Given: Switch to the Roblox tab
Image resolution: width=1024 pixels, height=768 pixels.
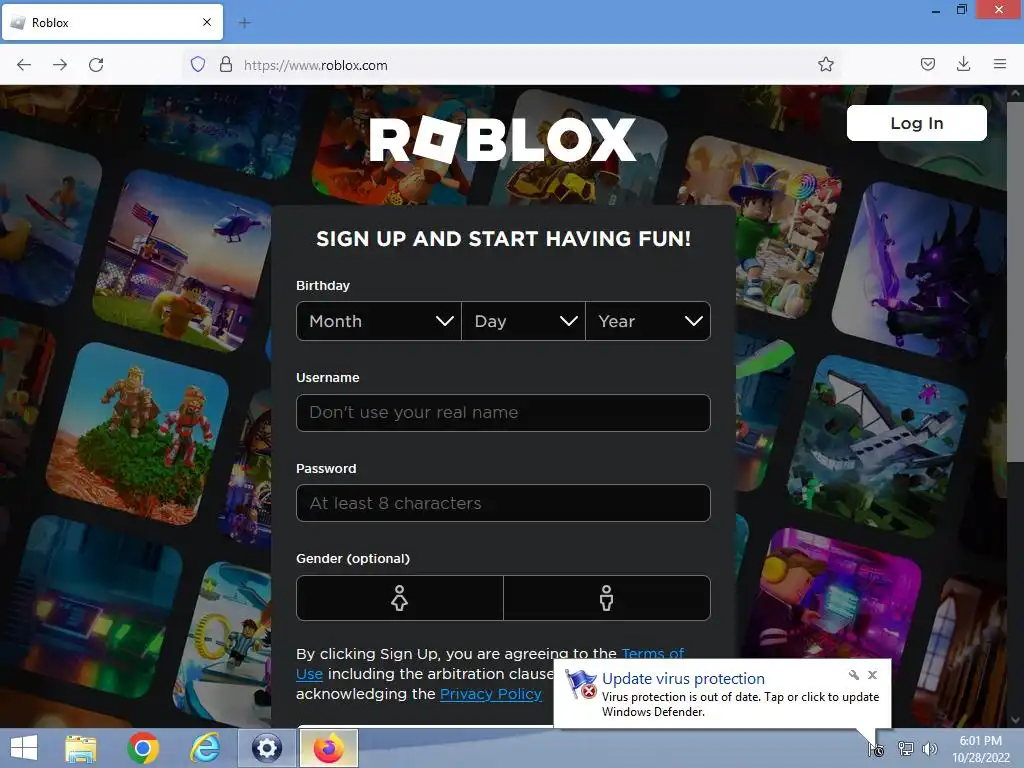Looking at the screenshot, I should [x=112, y=22].
